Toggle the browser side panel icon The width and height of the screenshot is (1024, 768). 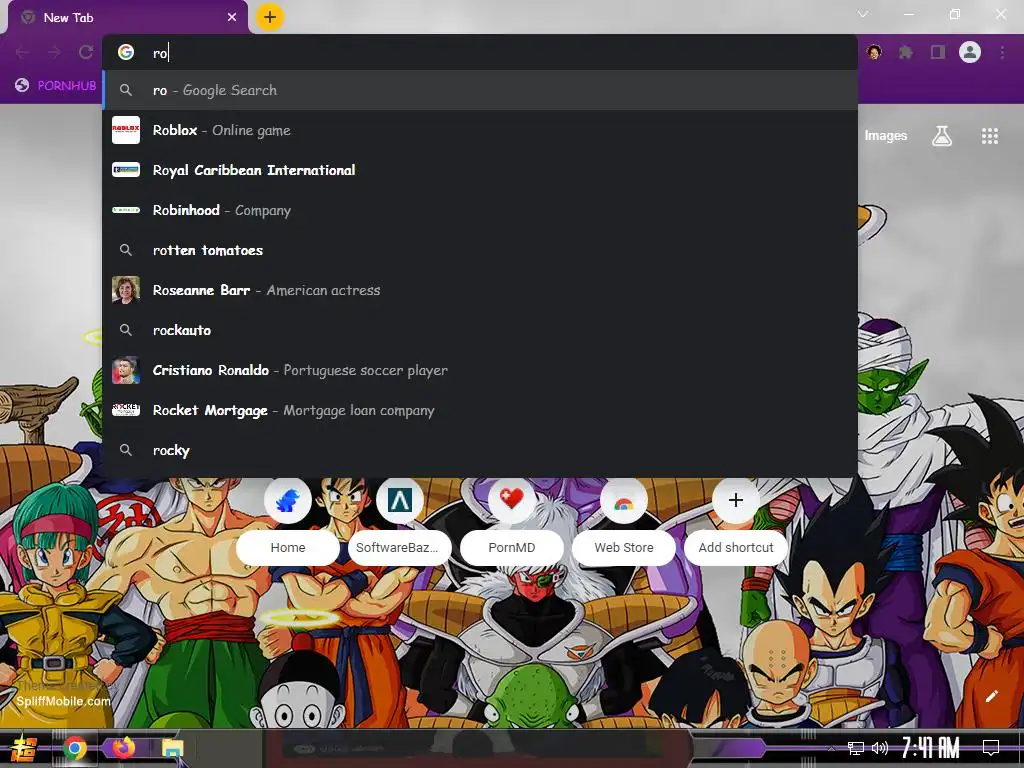pos(938,52)
